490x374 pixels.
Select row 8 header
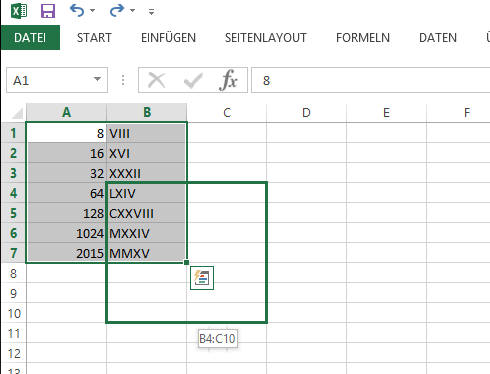point(14,273)
